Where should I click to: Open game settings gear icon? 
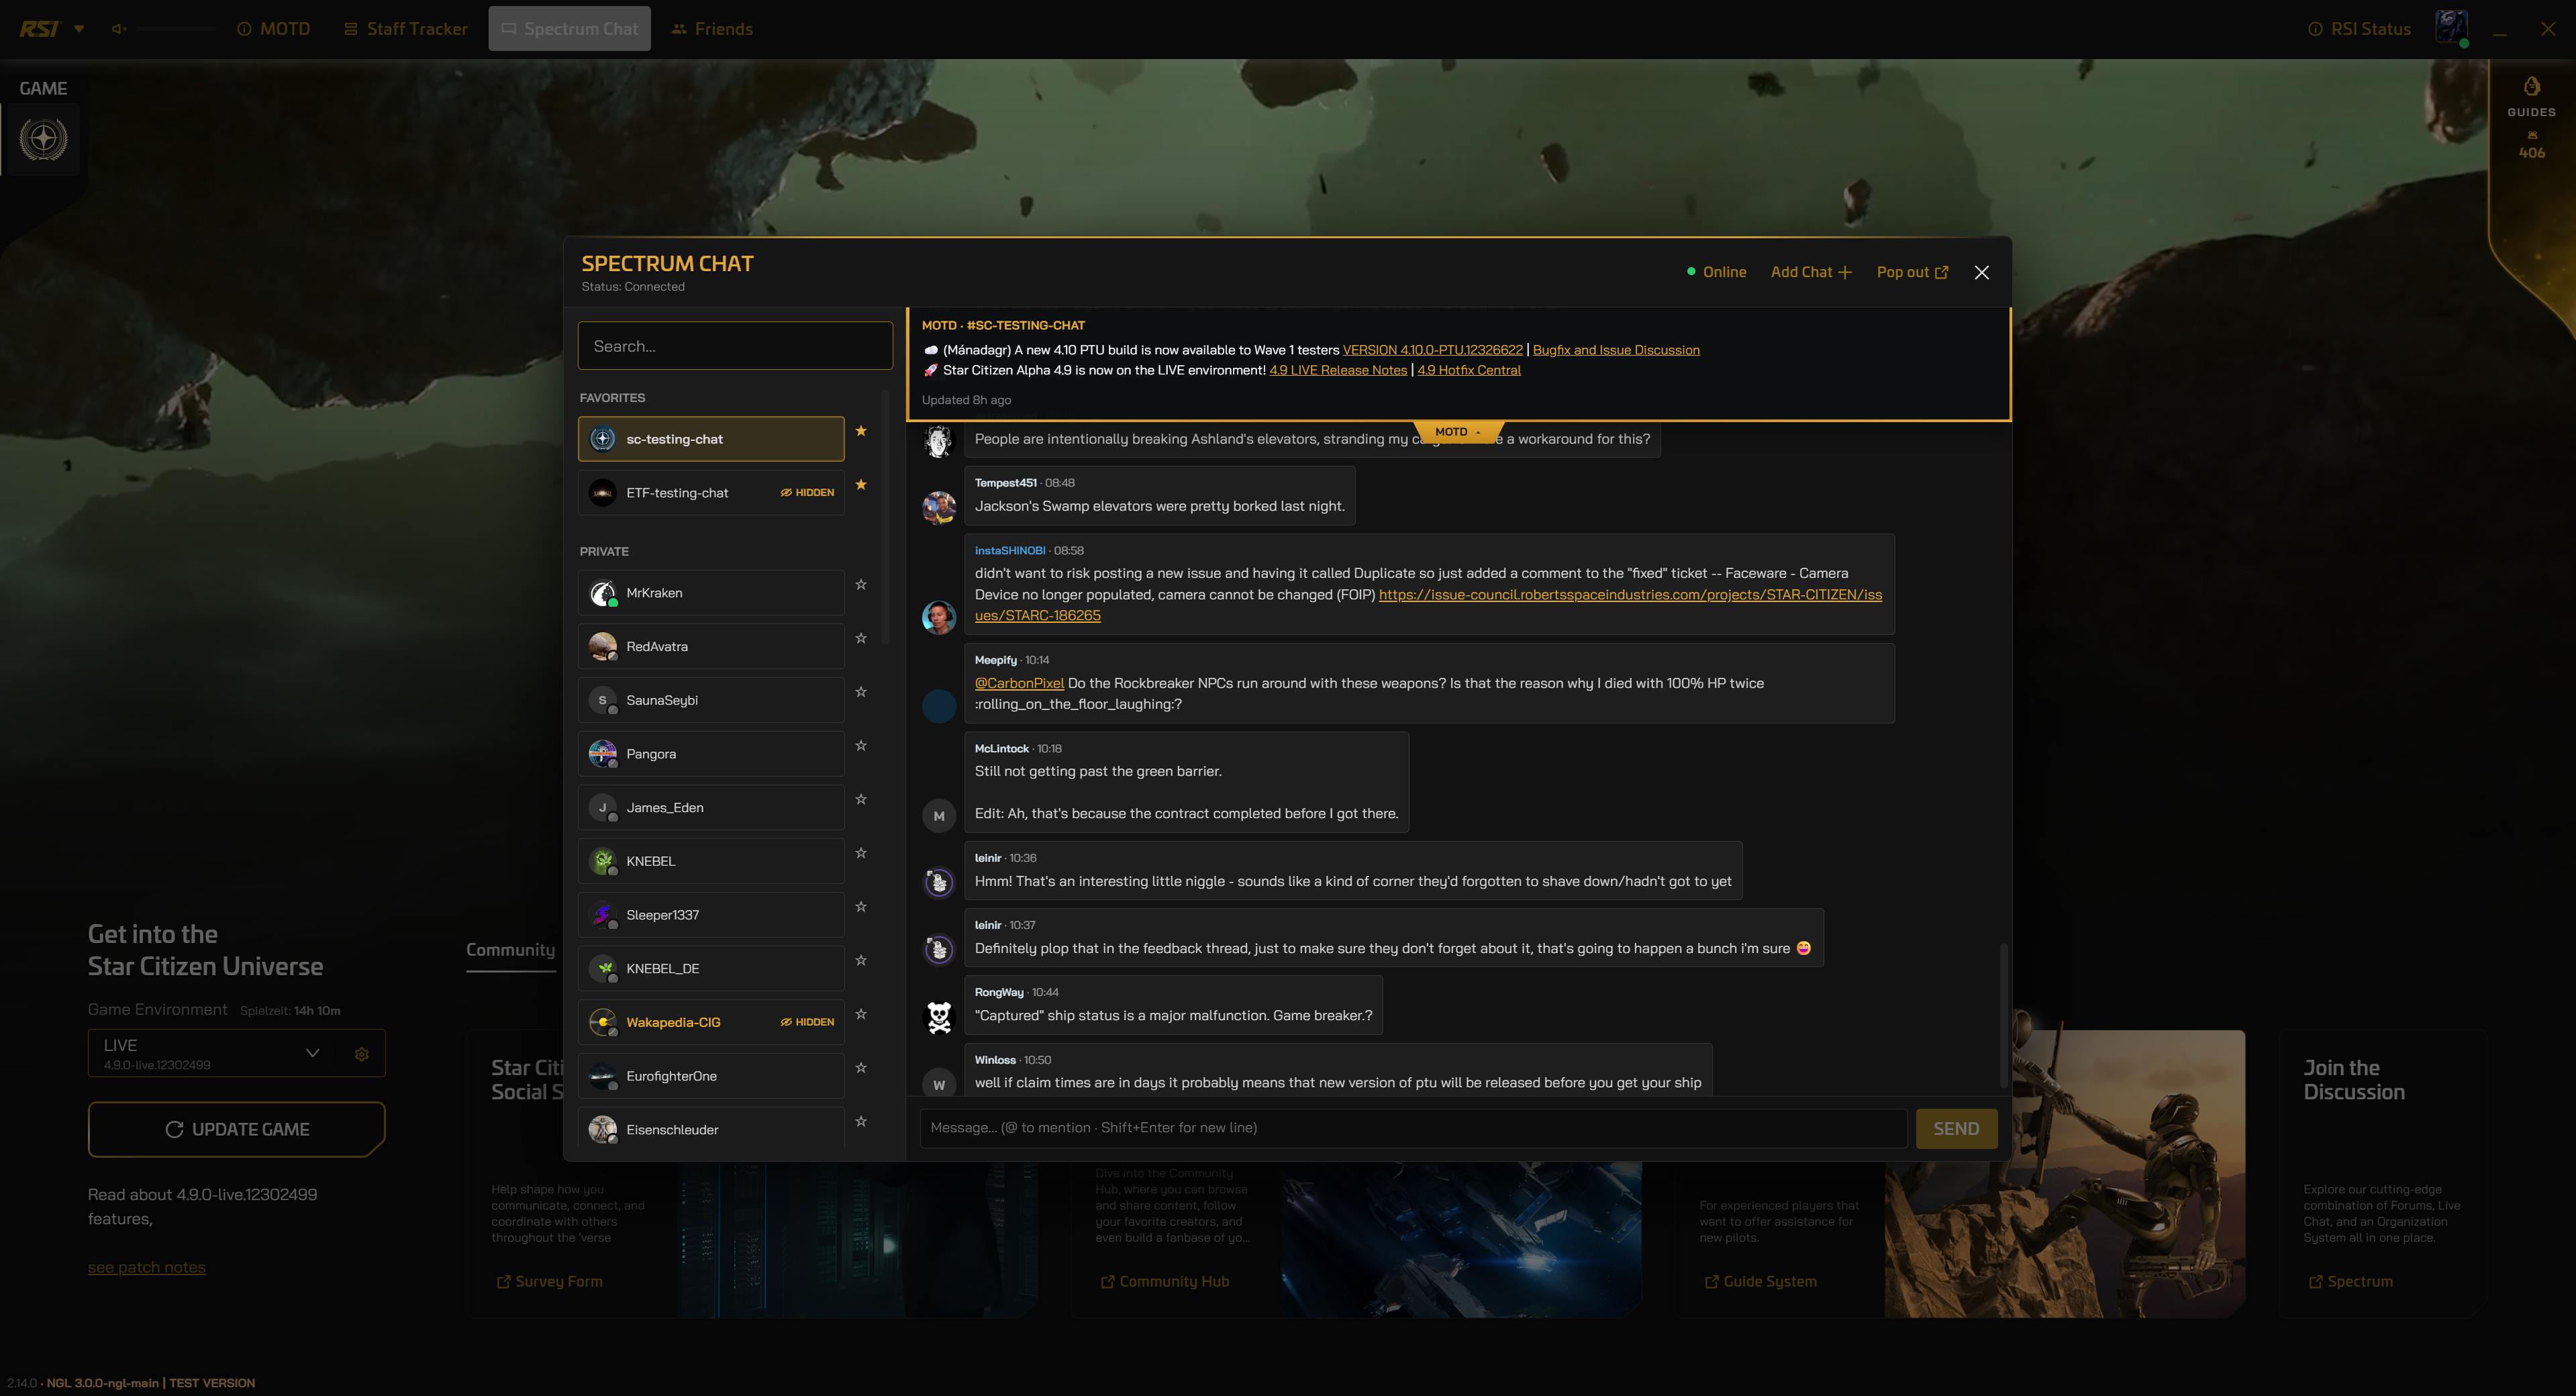(362, 1054)
